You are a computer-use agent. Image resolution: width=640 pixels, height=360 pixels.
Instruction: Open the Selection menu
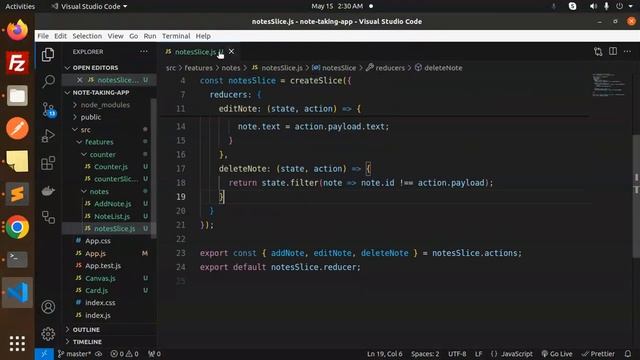87,36
